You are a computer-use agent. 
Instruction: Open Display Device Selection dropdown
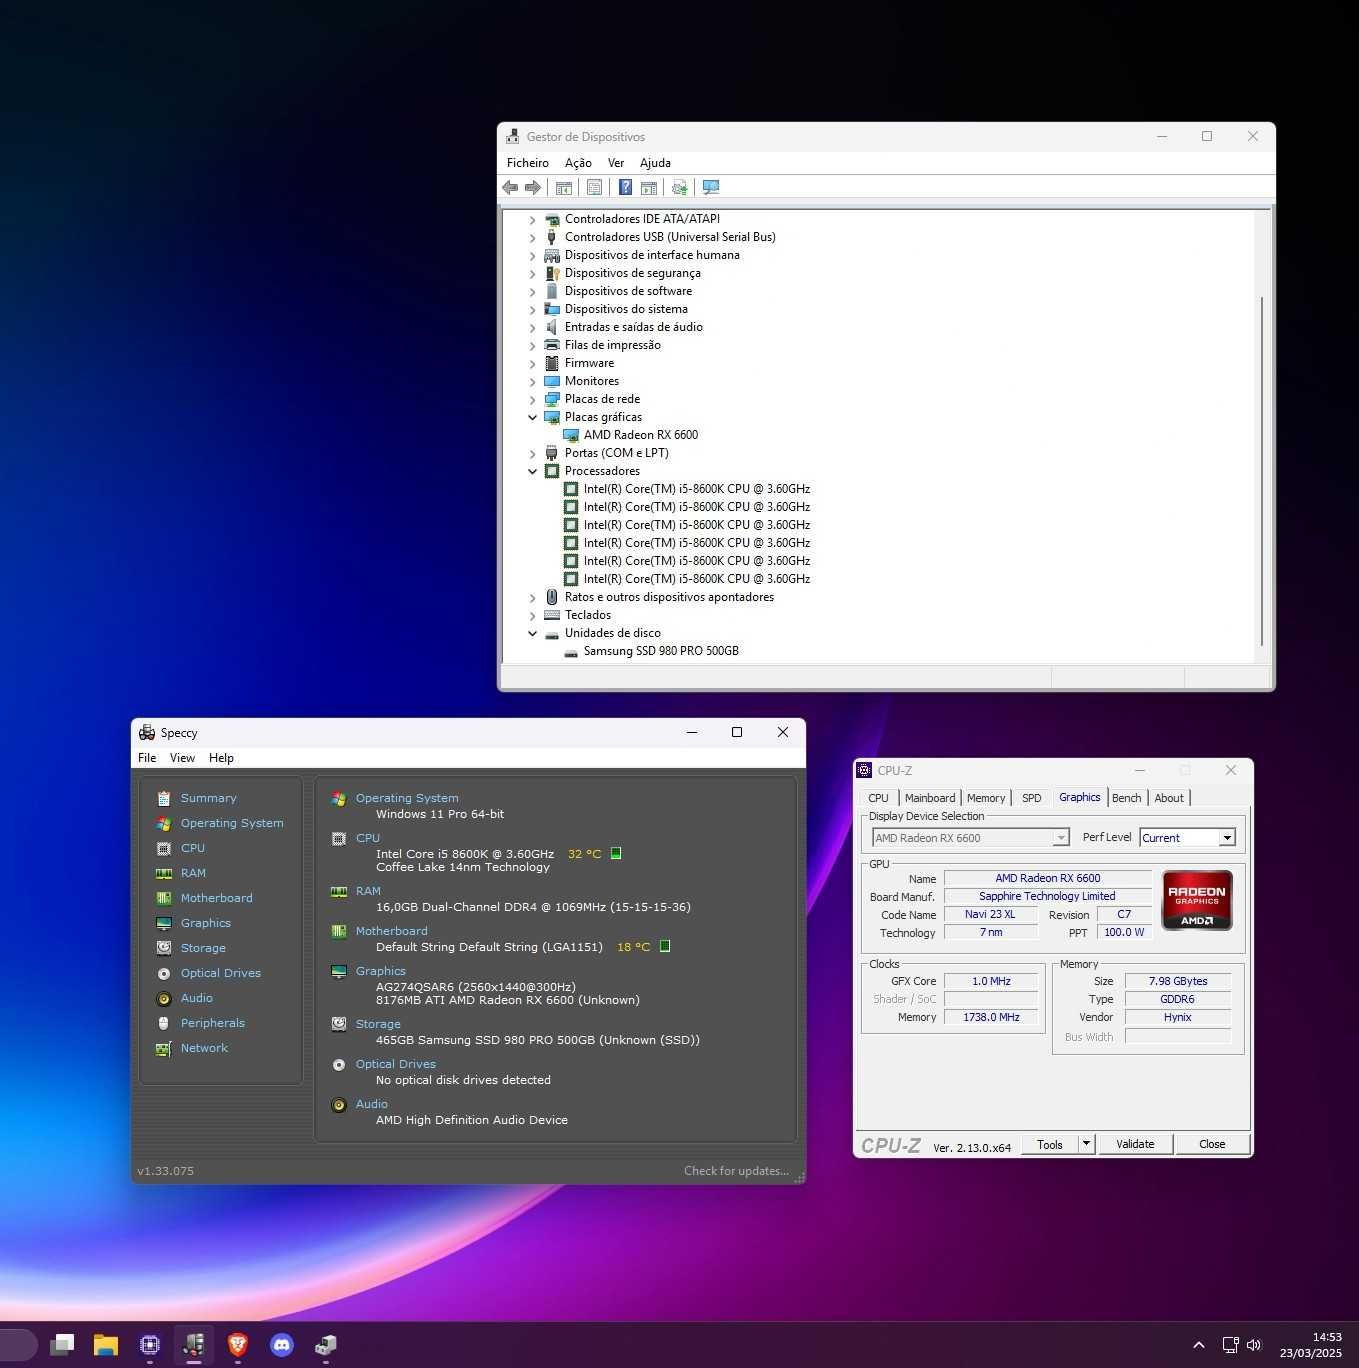coord(970,838)
